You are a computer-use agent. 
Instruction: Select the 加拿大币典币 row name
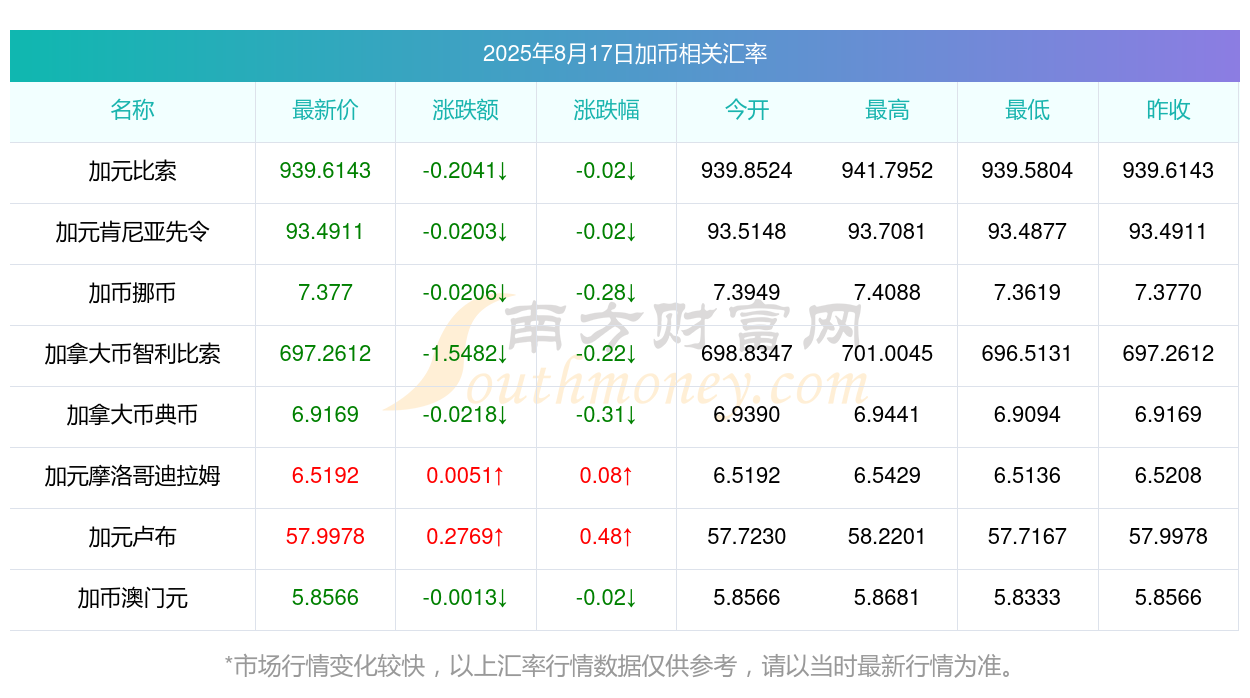tap(133, 415)
